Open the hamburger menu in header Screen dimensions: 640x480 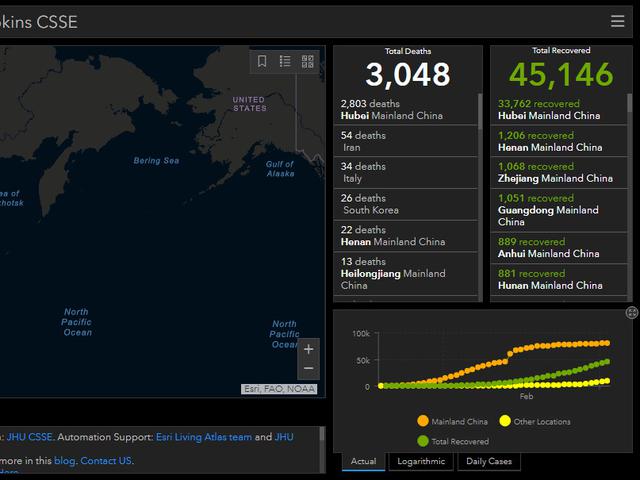[x=617, y=21]
